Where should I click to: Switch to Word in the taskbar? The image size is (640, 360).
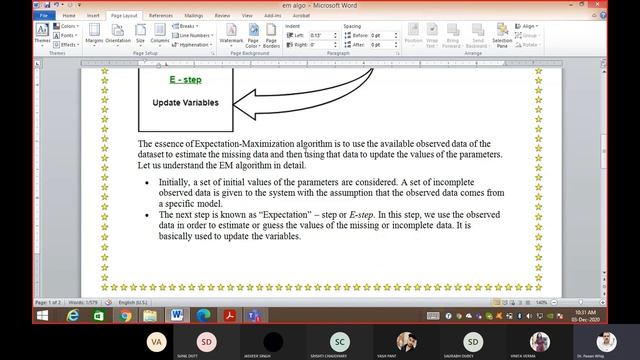[x=177, y=316]
